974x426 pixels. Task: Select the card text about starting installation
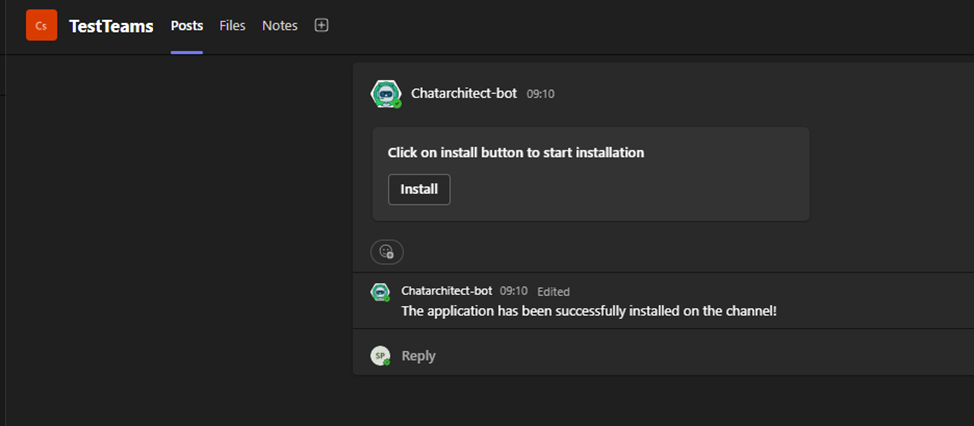(x=516, y=153)
